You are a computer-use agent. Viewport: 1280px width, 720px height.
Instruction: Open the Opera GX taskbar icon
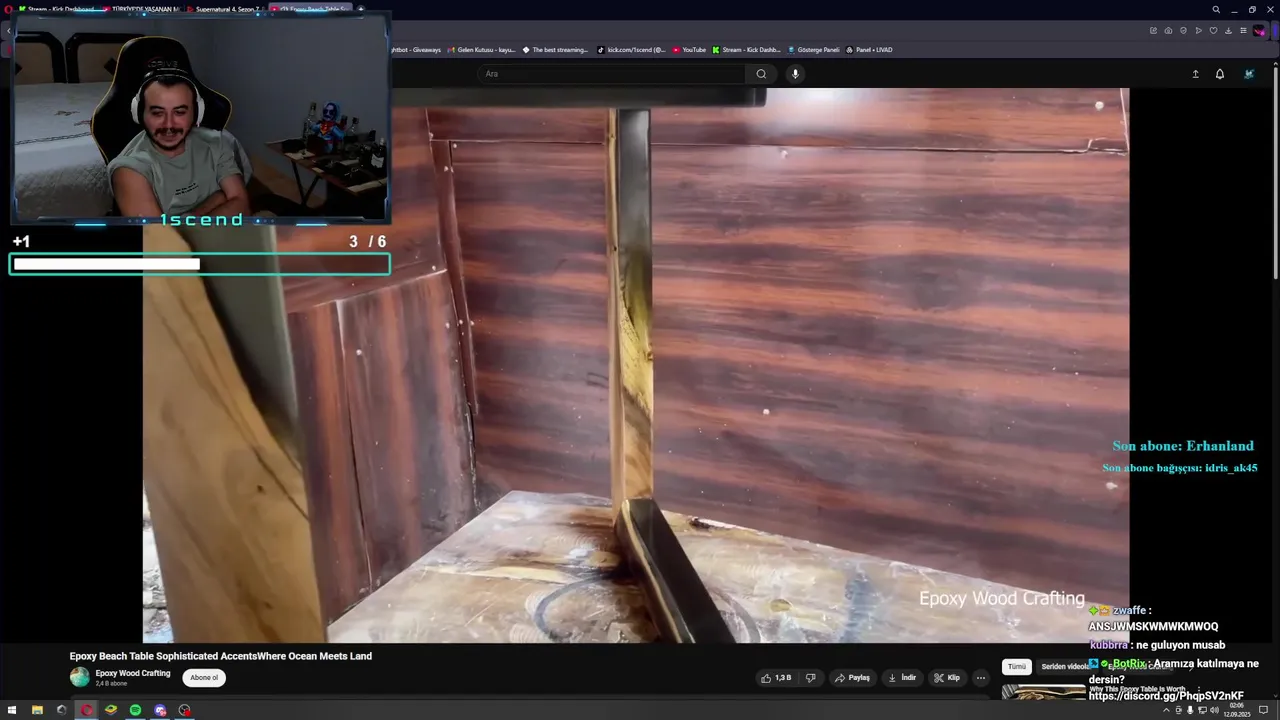point(86,710)
